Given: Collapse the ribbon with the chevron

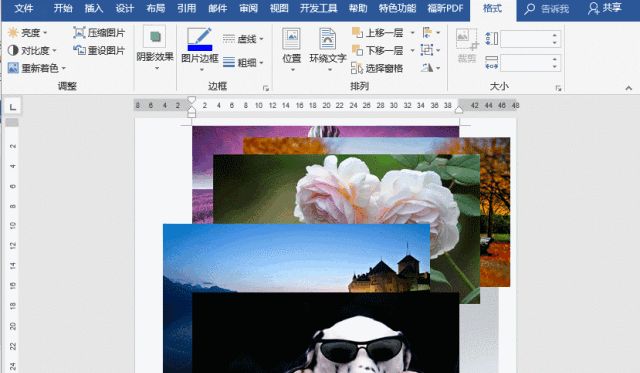Looking at the screenshot, I should pyautogui.click(x=629, y=88).
